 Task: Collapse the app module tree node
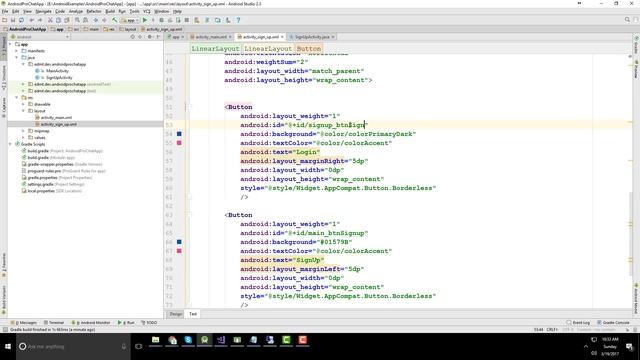pyautogui.click(x=10, y=44)
